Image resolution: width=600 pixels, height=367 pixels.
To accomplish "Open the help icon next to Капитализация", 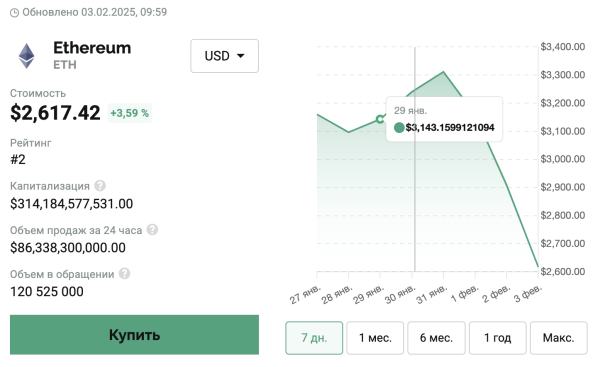I will [100, 186].
